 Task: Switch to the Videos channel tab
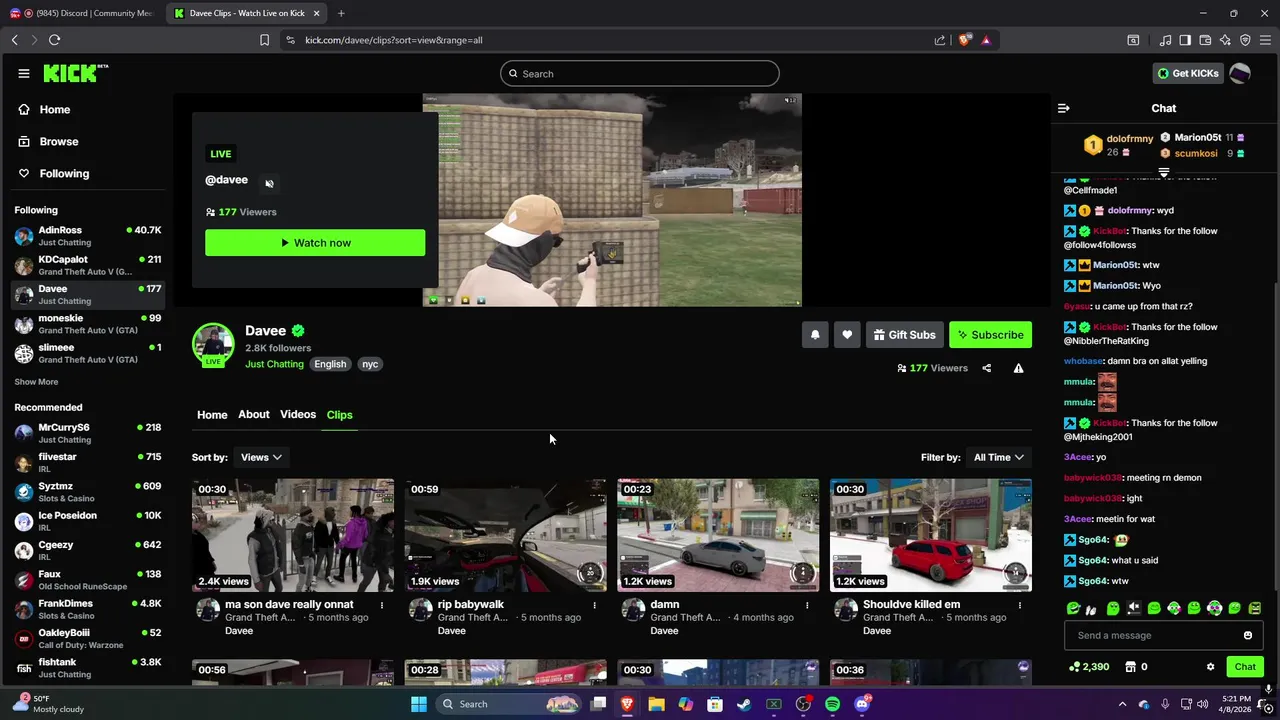(x=298, y=415)
